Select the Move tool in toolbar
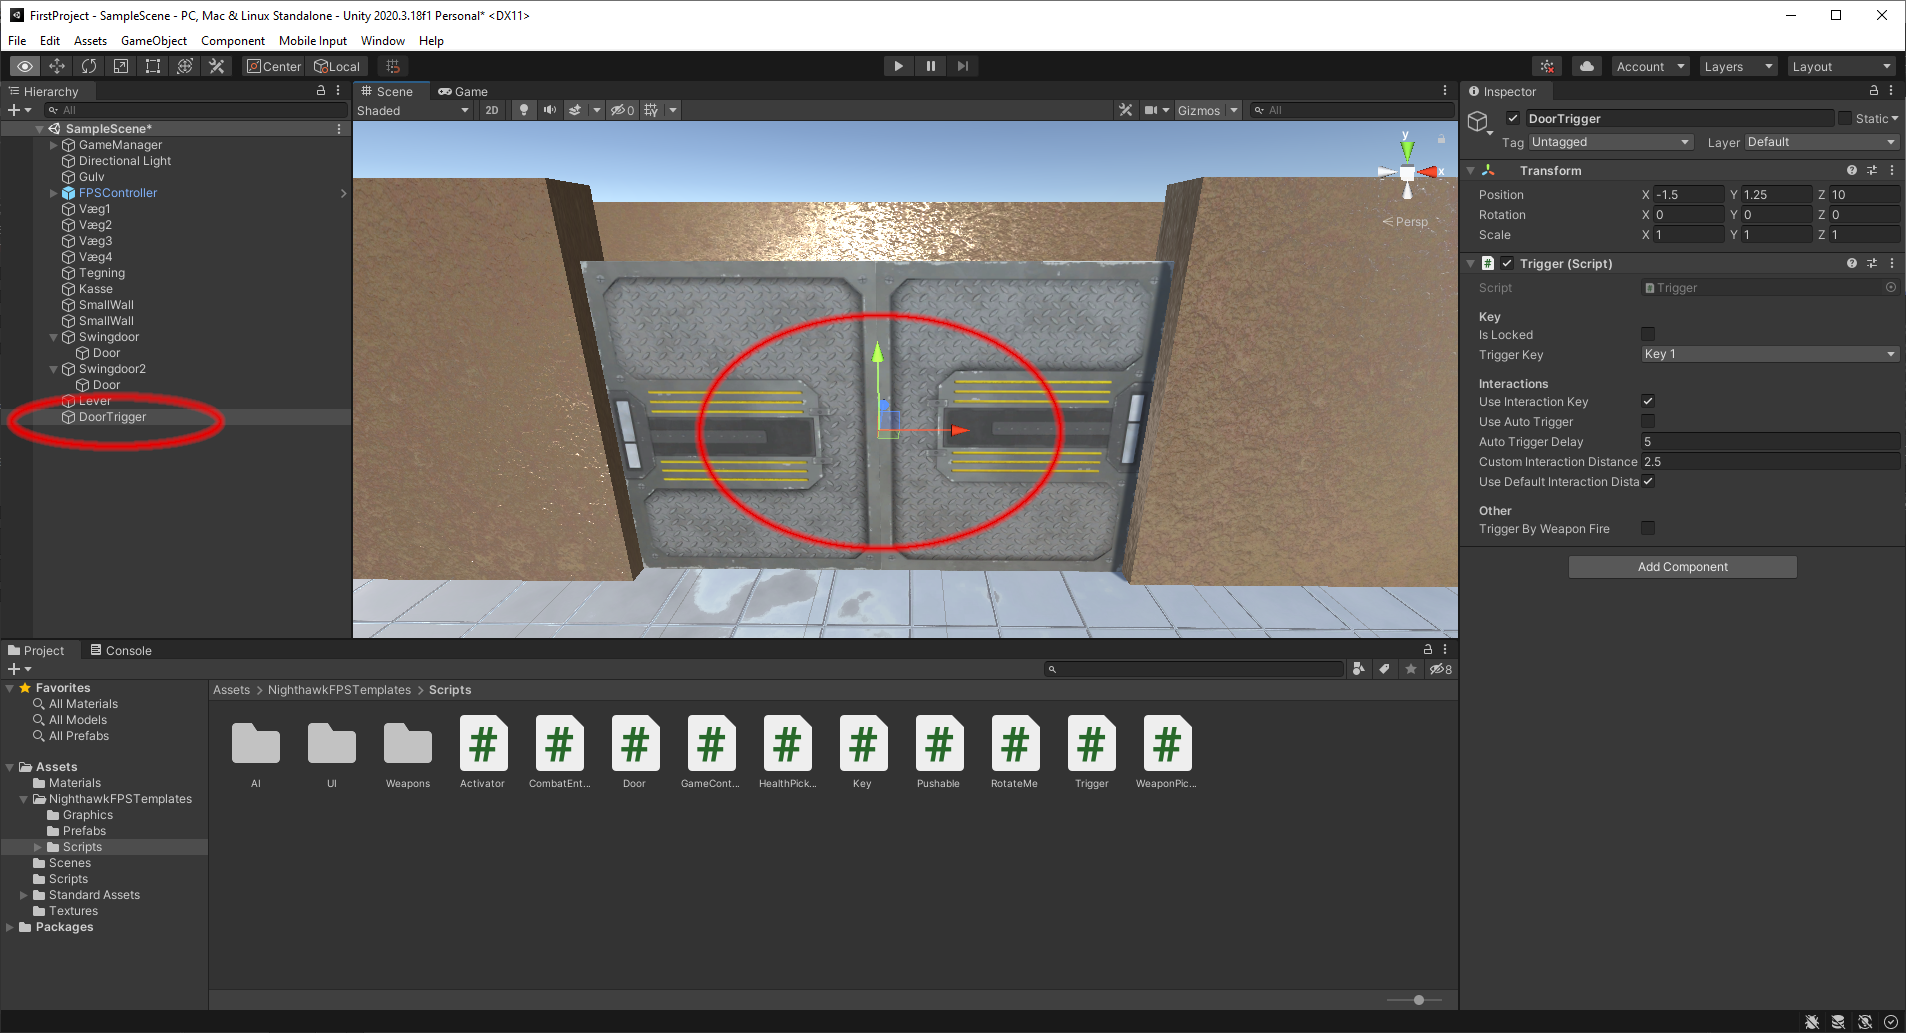The height and width of the screenshot is (1033, 1906). (57, 66)
